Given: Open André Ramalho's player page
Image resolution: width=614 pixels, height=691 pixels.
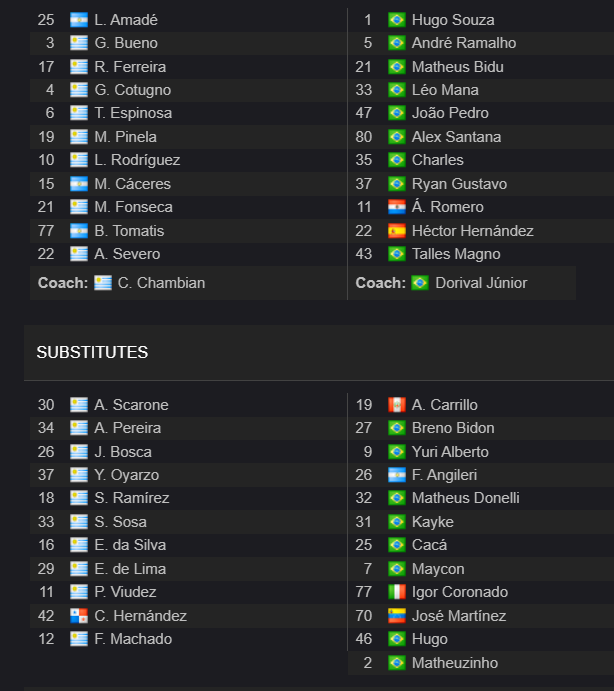Looking at the screenshot, I should (464, 43).
